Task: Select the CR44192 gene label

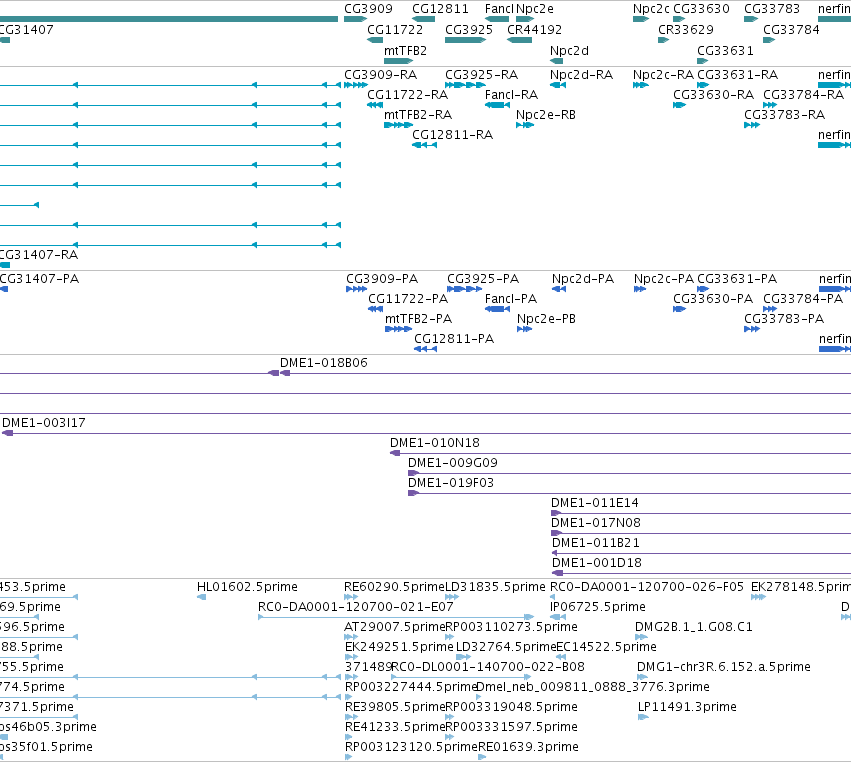Action: (534, 30)
